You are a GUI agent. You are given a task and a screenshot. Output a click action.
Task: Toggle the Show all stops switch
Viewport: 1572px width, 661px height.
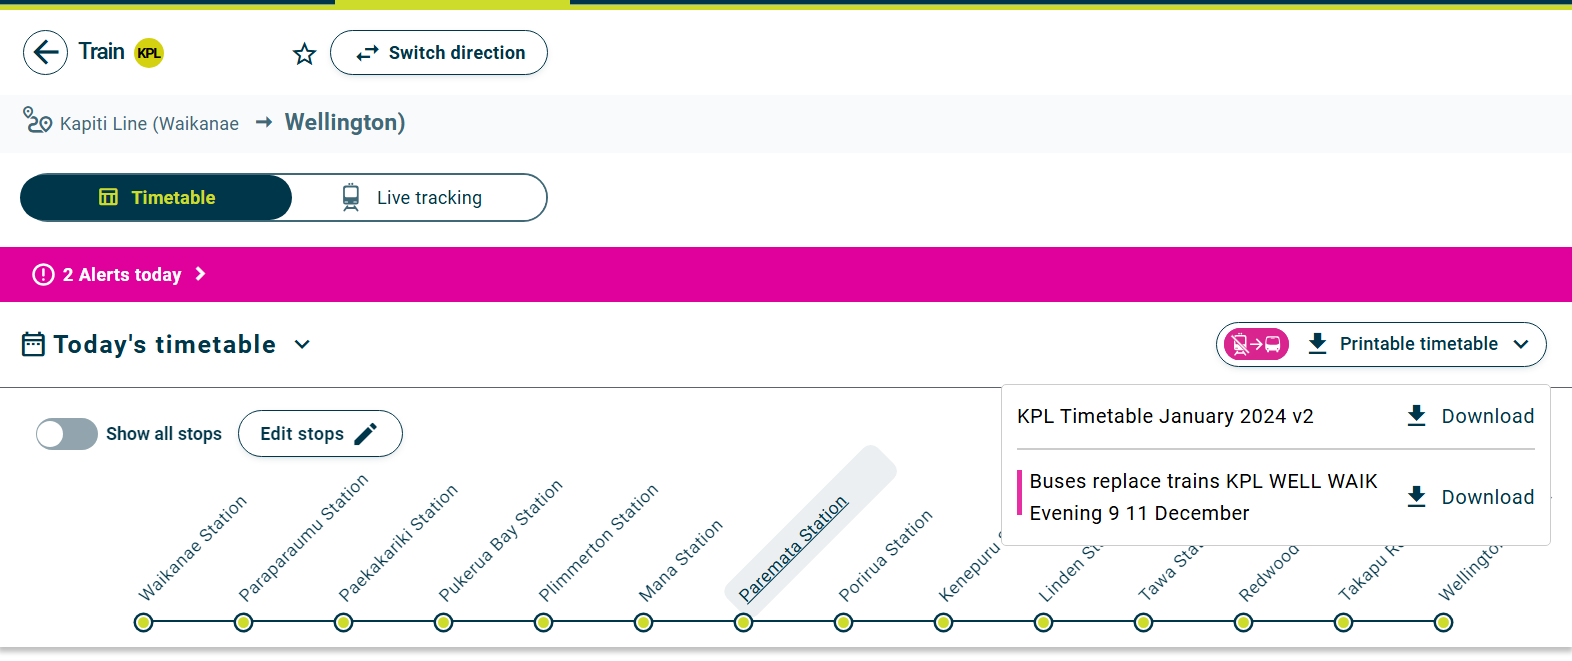[x=67, y=434]
